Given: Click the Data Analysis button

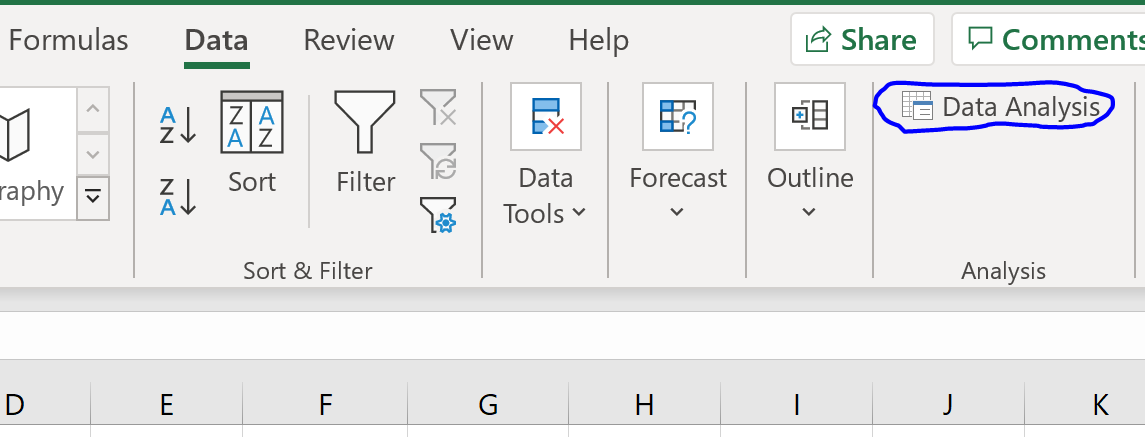Looking at the screenshot, I should (x=1003, y=107).
